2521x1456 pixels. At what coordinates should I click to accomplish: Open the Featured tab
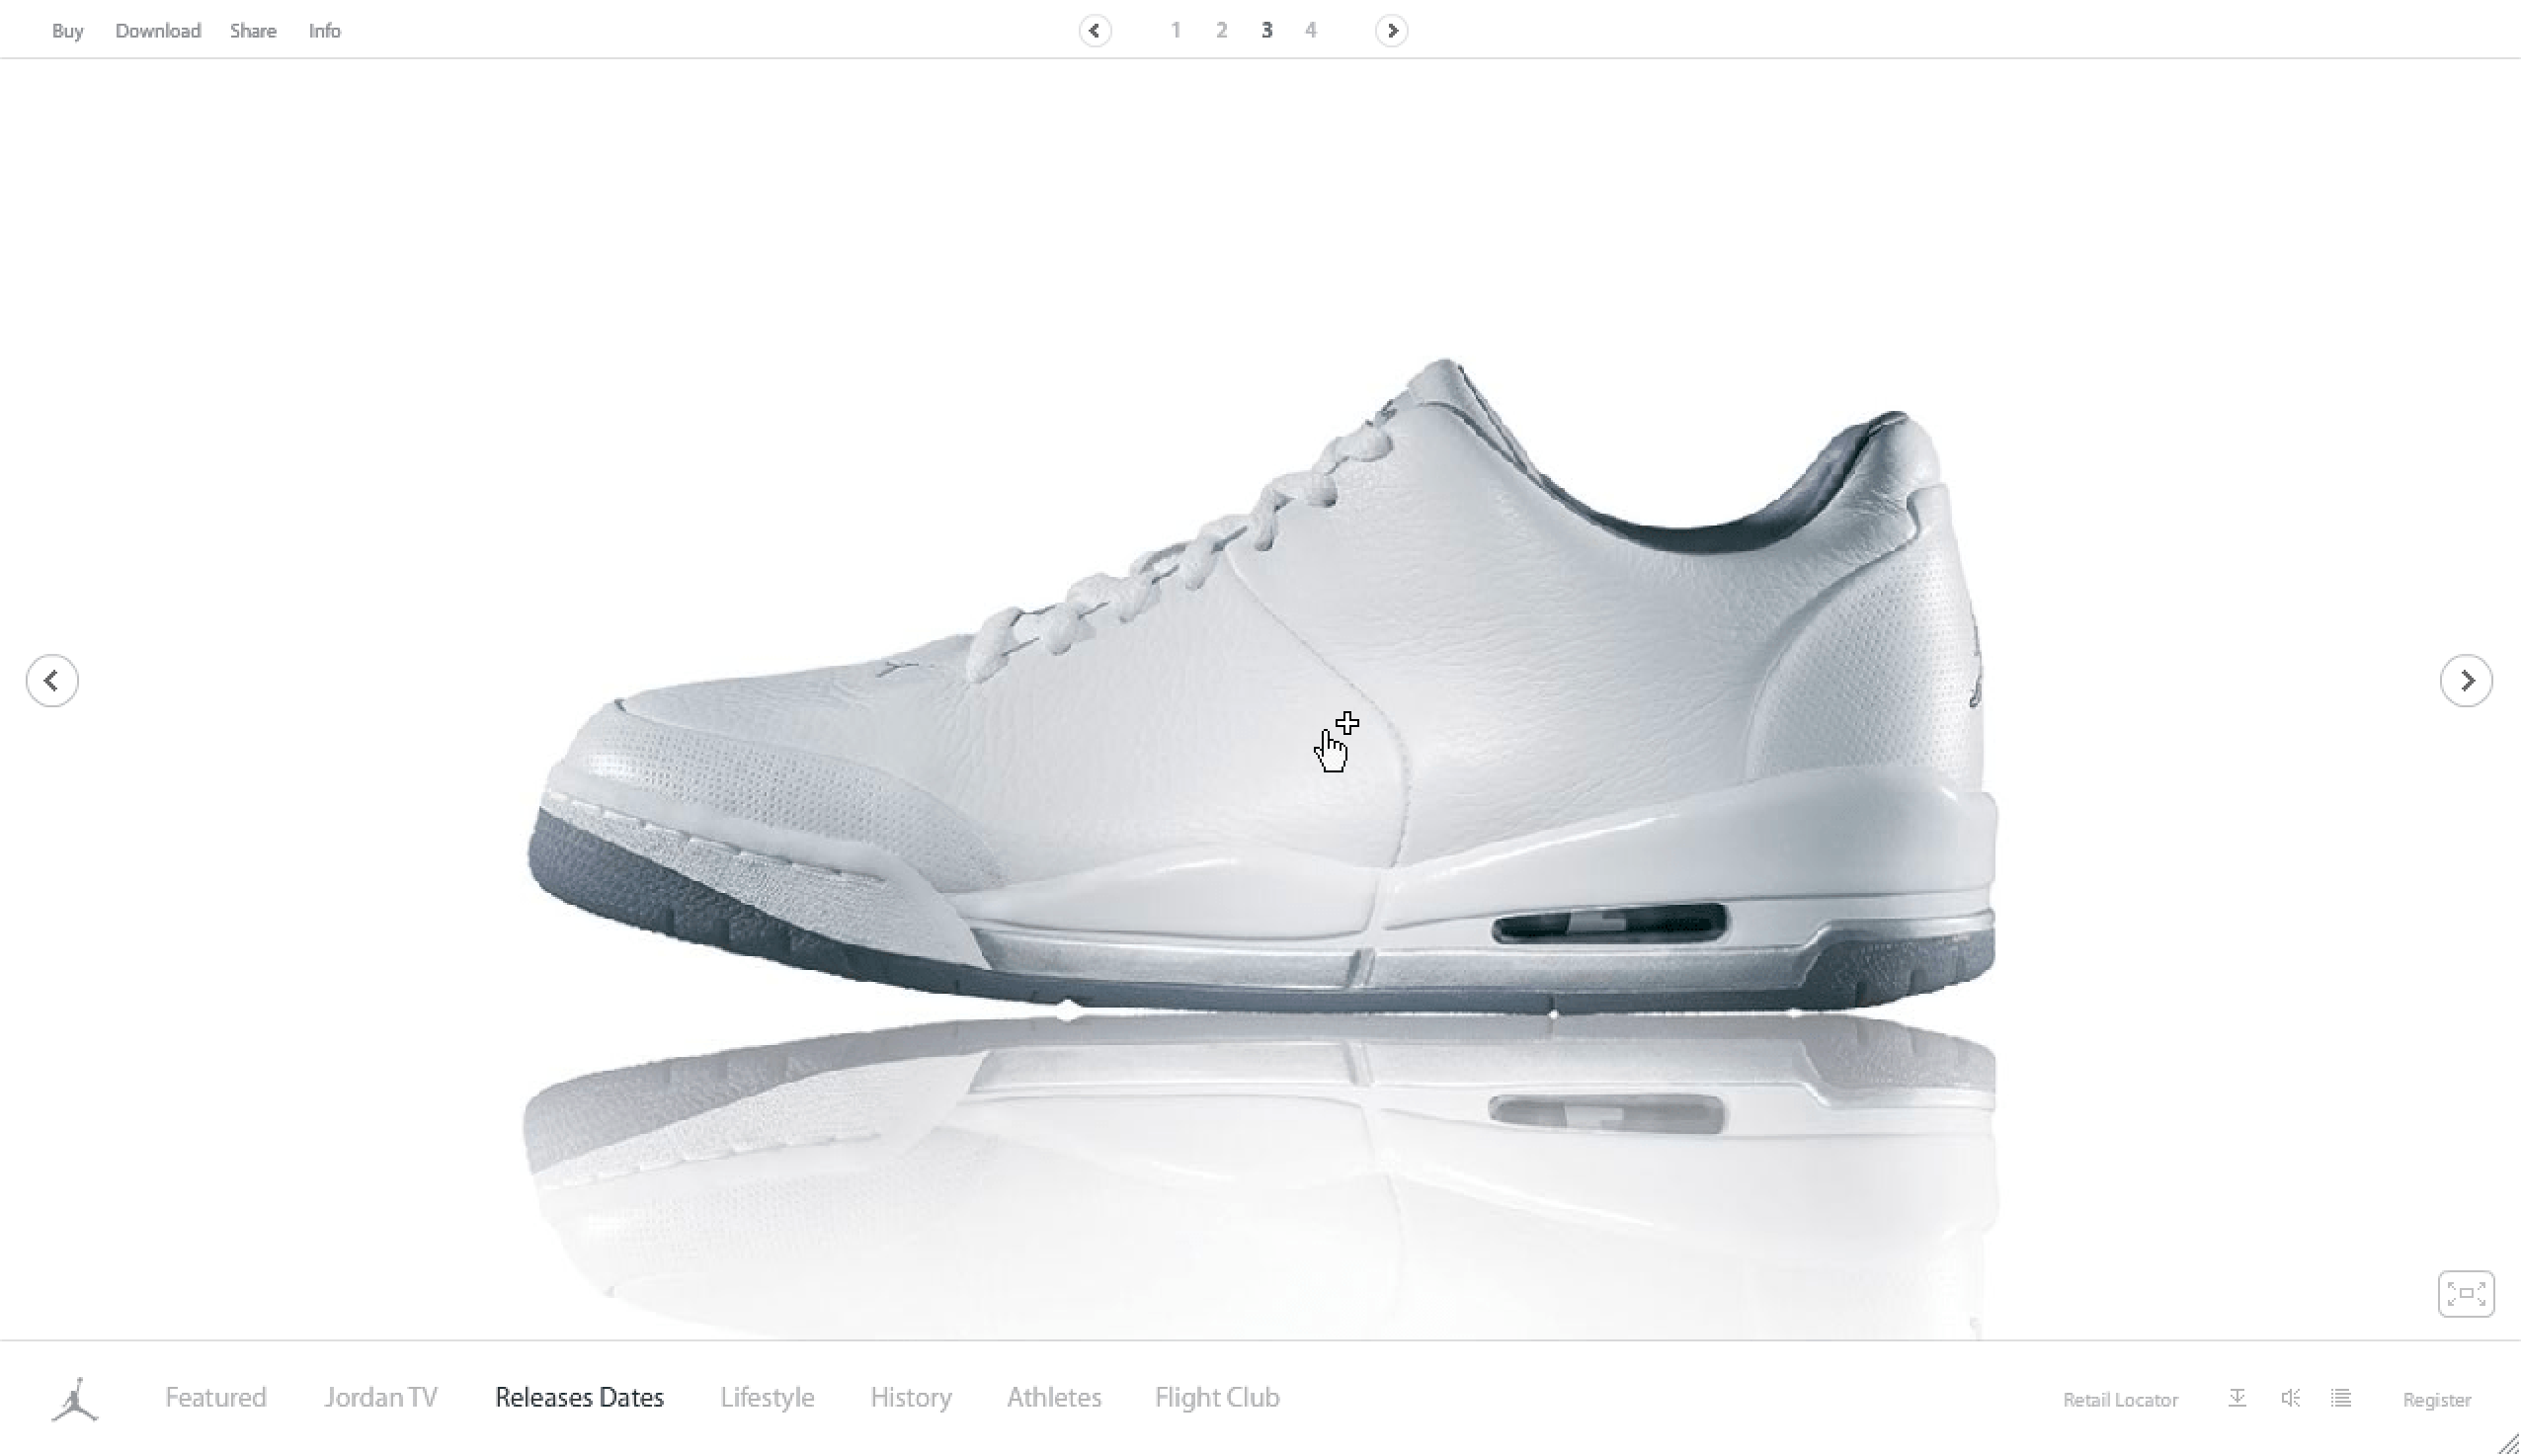coord(216,1397)
